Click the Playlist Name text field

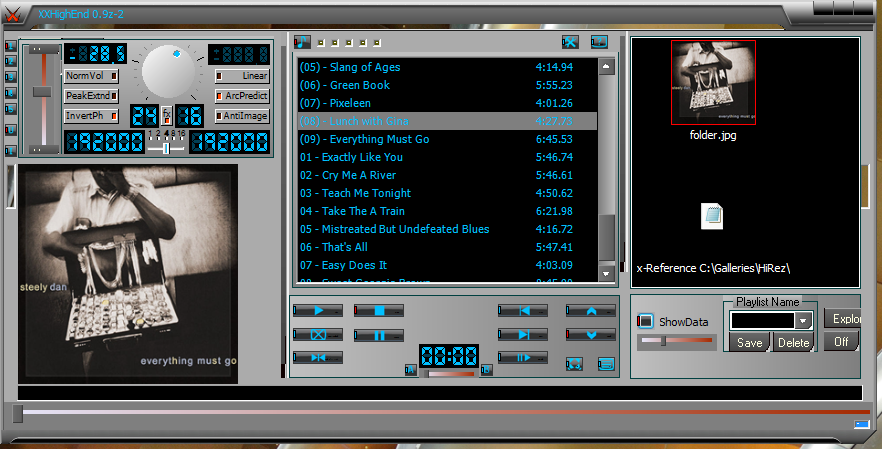tap(762, 321)
